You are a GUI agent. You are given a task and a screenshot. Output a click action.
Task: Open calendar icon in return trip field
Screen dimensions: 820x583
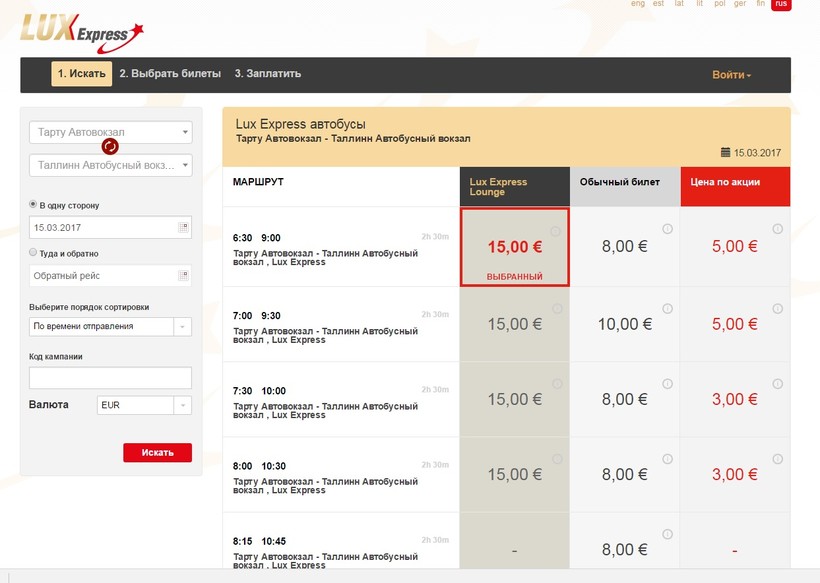click(x=183, y=275)
